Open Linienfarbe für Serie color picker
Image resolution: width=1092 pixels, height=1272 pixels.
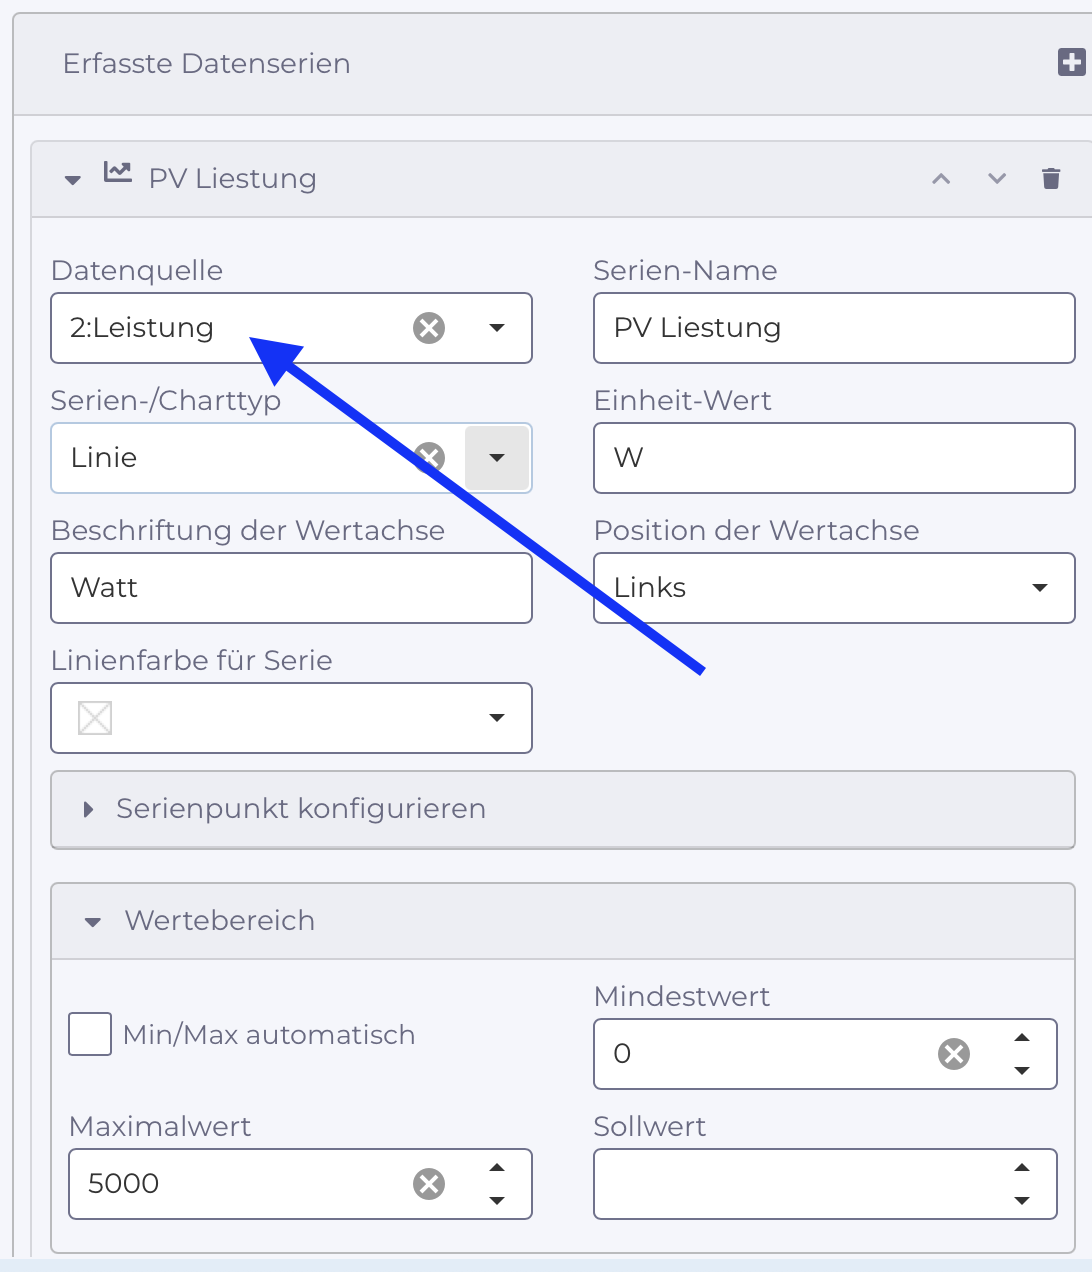291,718
